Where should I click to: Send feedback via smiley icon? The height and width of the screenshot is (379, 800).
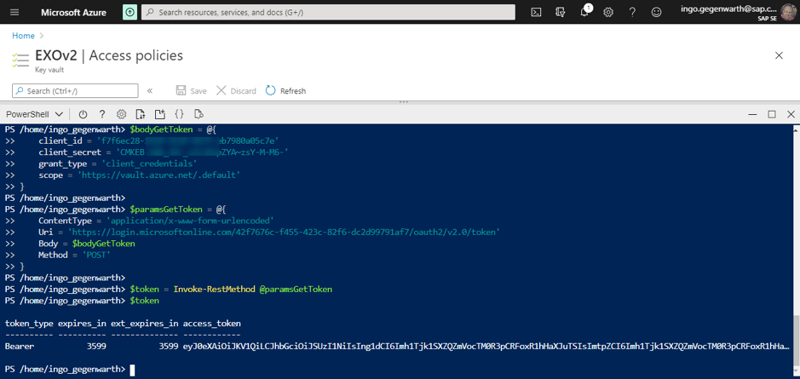point(657,12)
